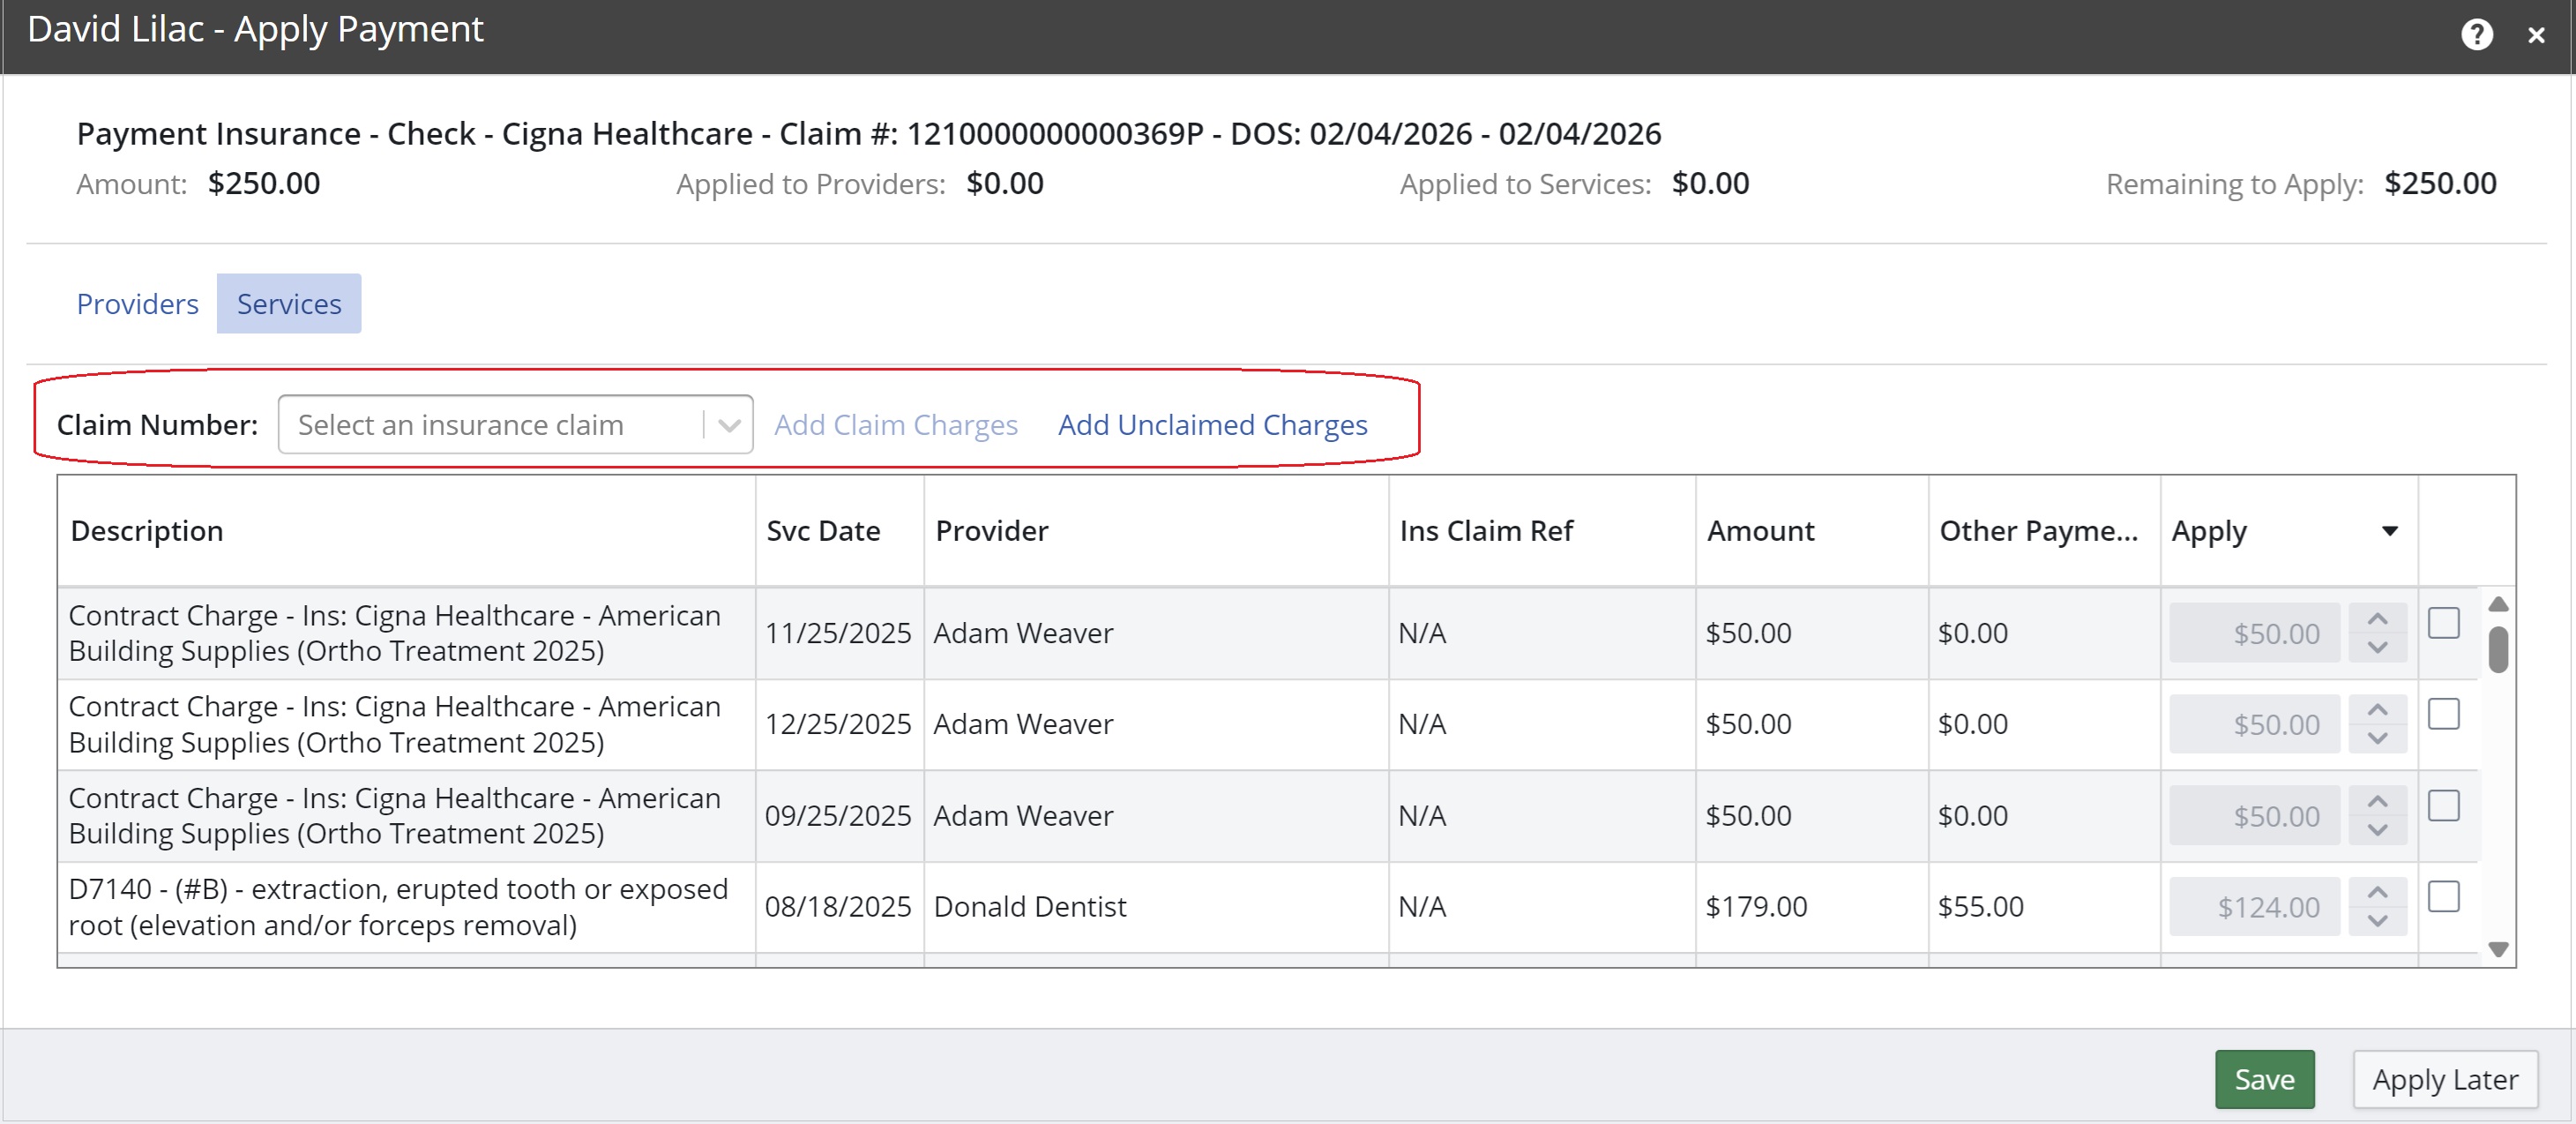This screenshot has height=1124, width=2576.
Task: Select the D7140 extraction row checkbox
Action: pyautogui.click(x=2443, y=897)
